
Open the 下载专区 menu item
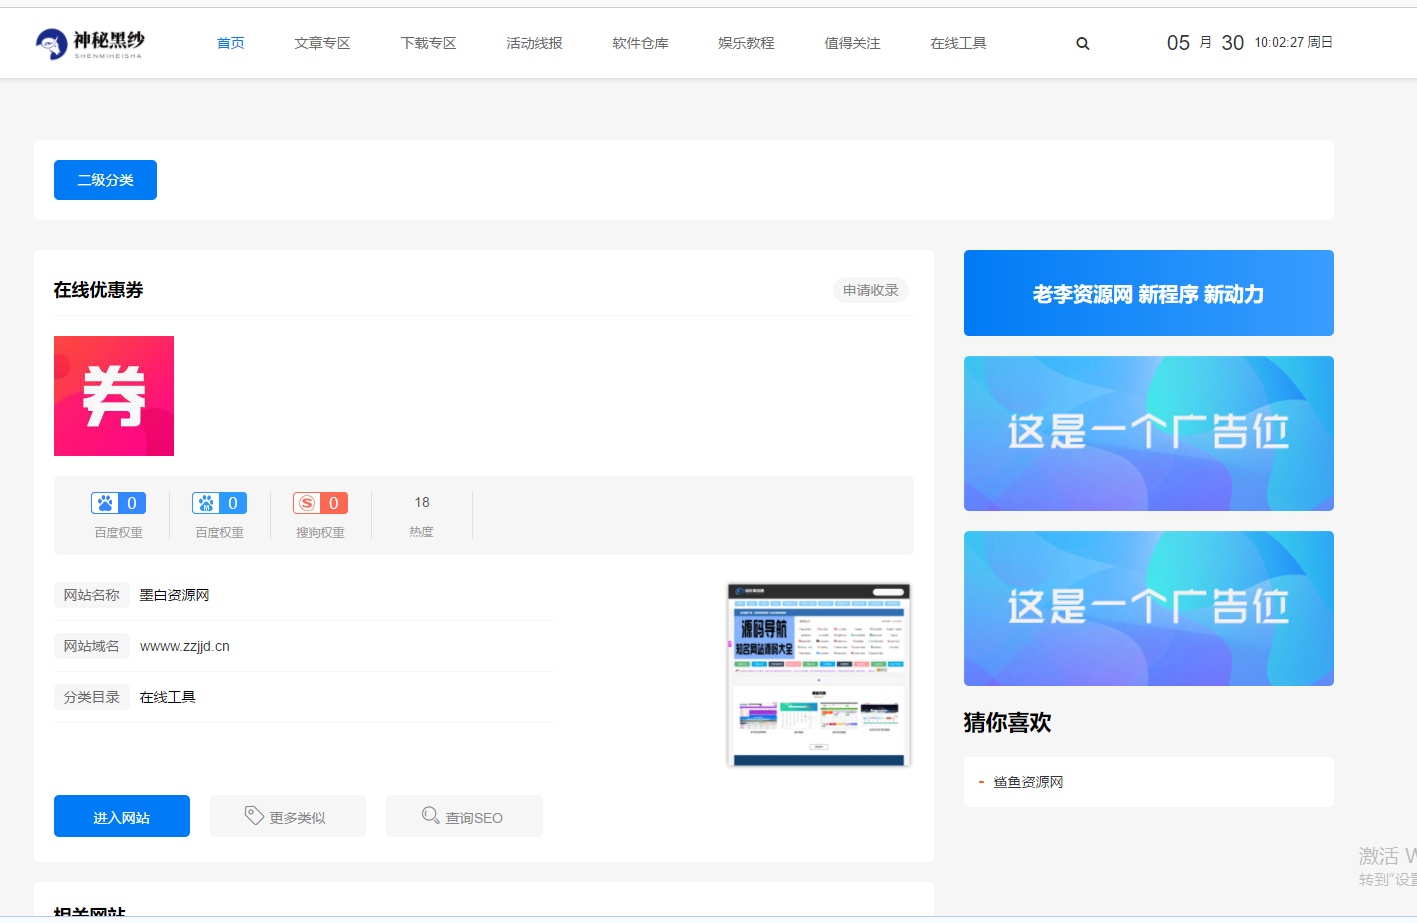tap(428, 43)
